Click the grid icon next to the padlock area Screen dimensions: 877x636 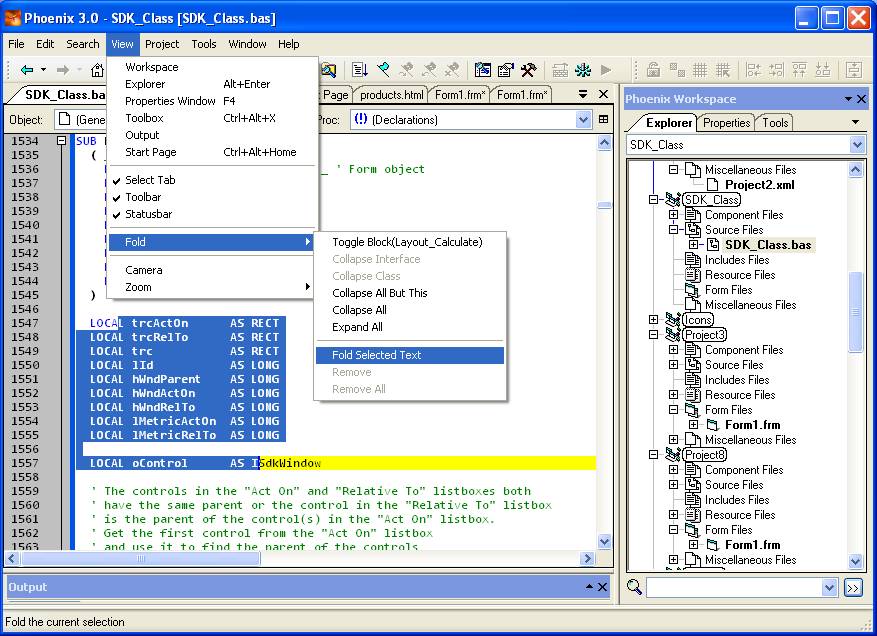tap(700, 70)
